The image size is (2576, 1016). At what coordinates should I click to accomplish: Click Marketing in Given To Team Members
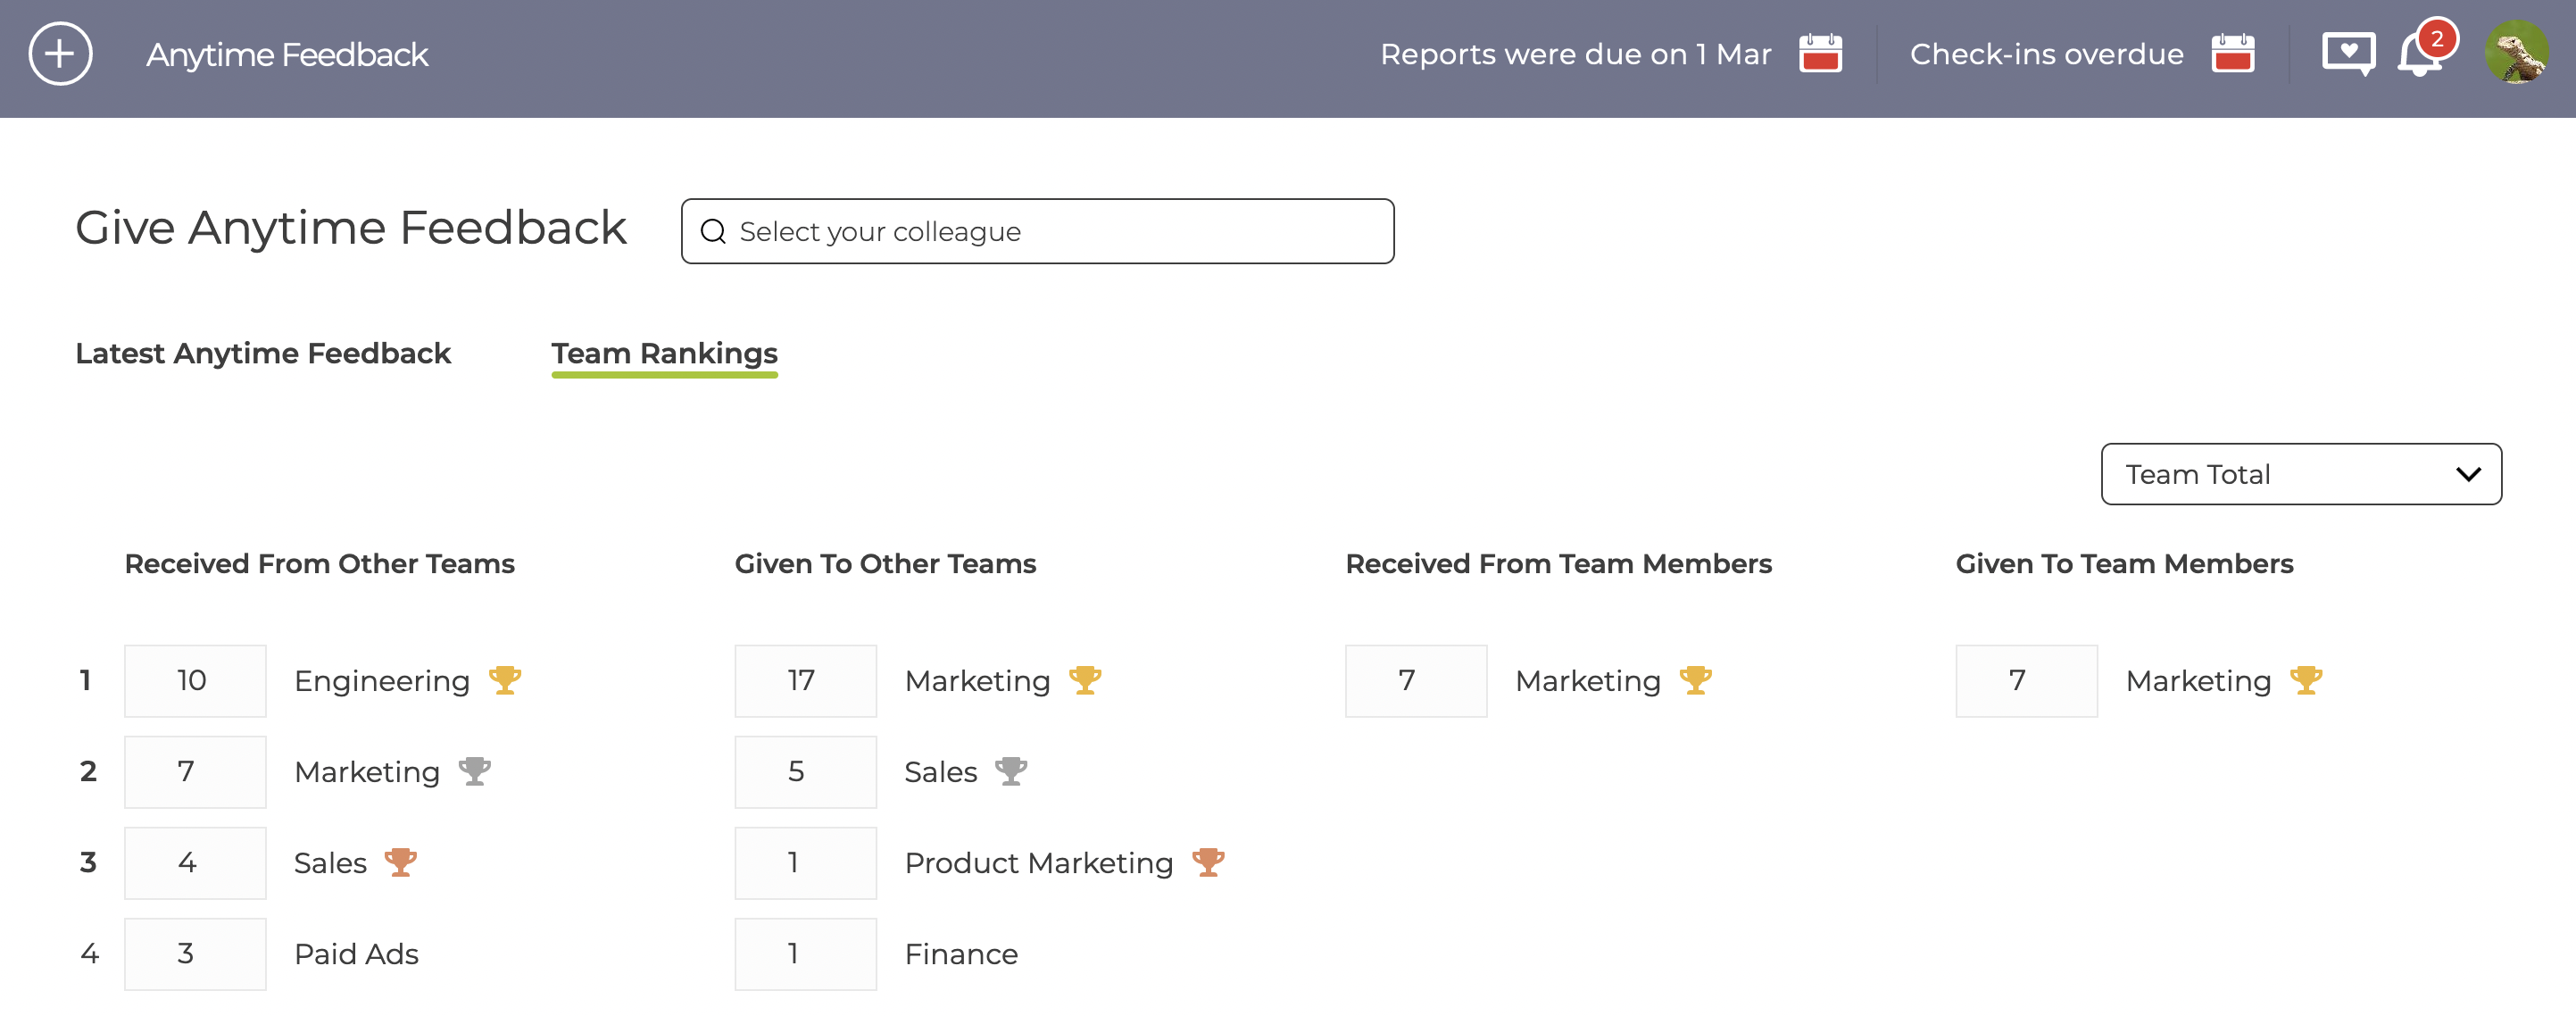2198,681
